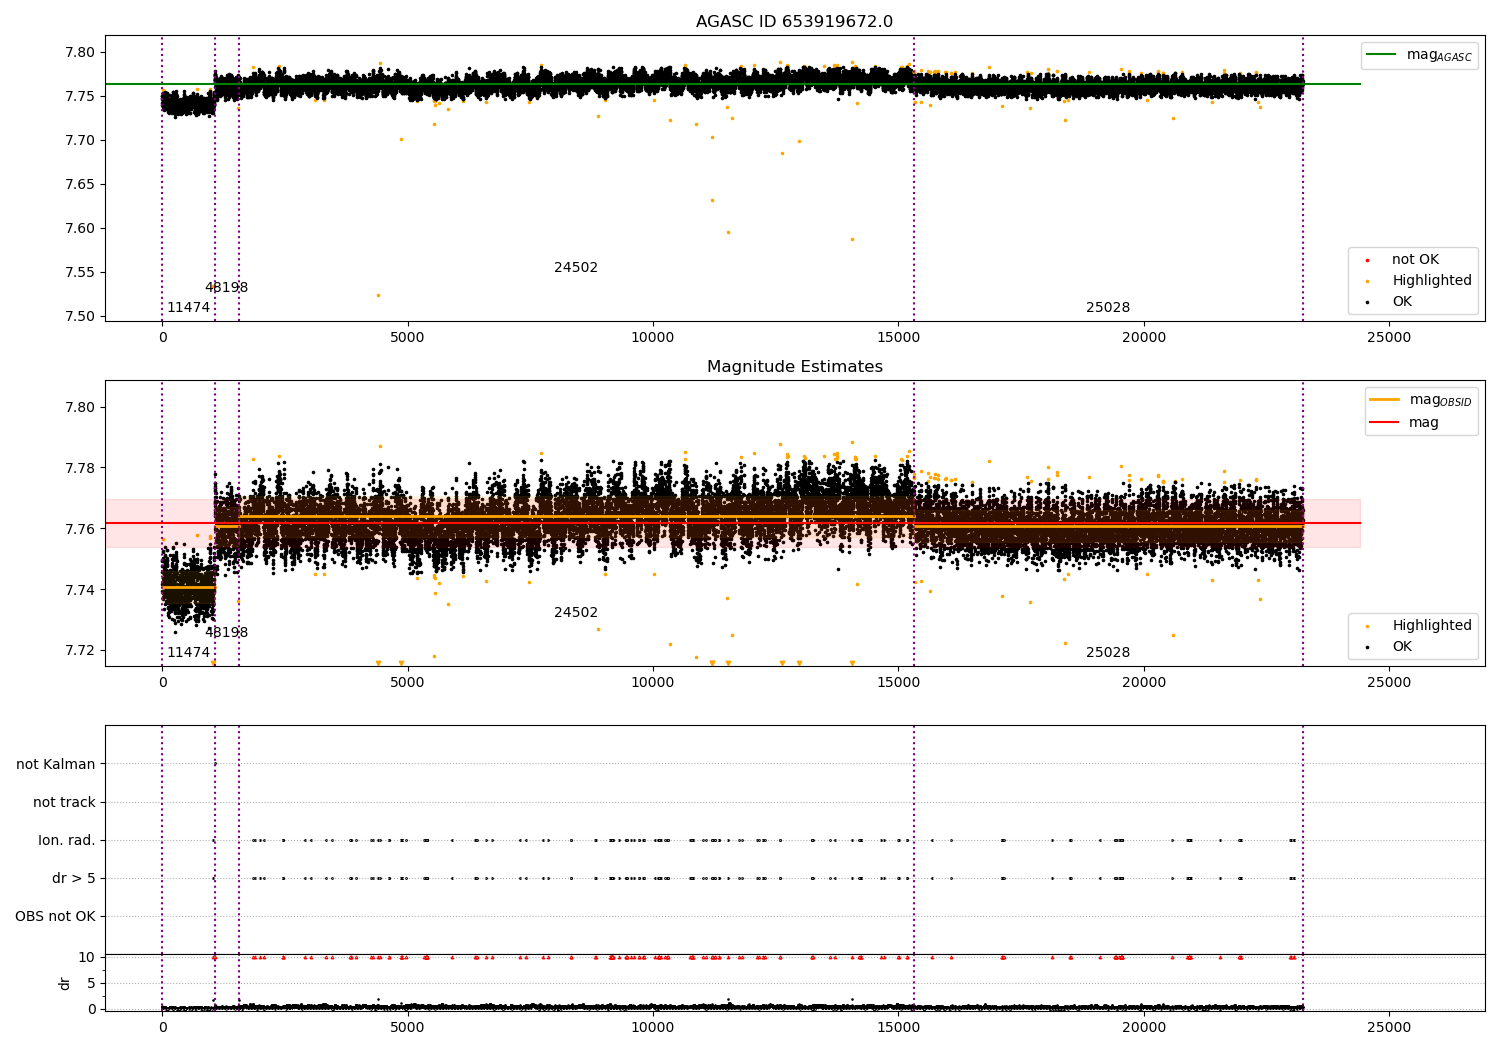Click the green line sample in mag AGASC legend
1500x1050 pixels.
pyautogui.click(x=1381, y=55)
